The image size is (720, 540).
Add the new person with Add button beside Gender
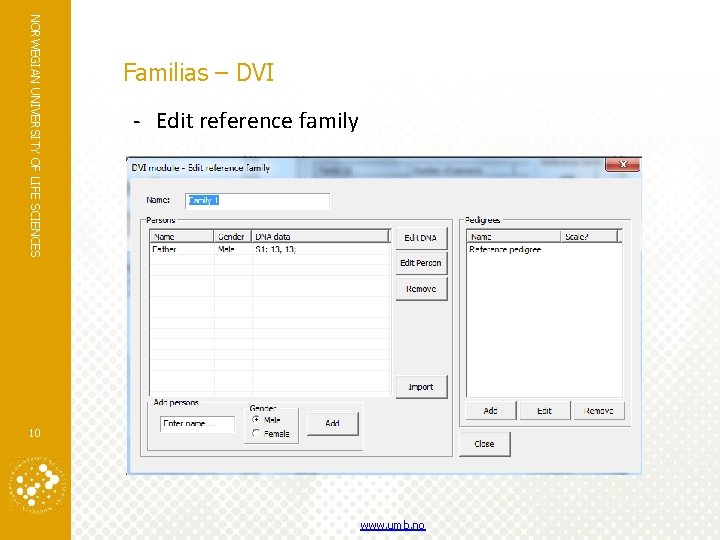(x=332, y=423)
